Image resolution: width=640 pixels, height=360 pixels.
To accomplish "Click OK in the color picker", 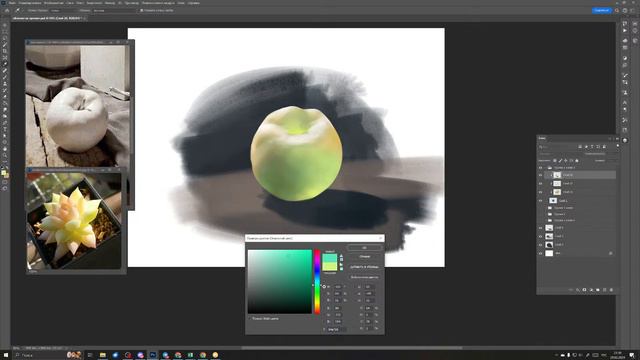I will 364,248.
